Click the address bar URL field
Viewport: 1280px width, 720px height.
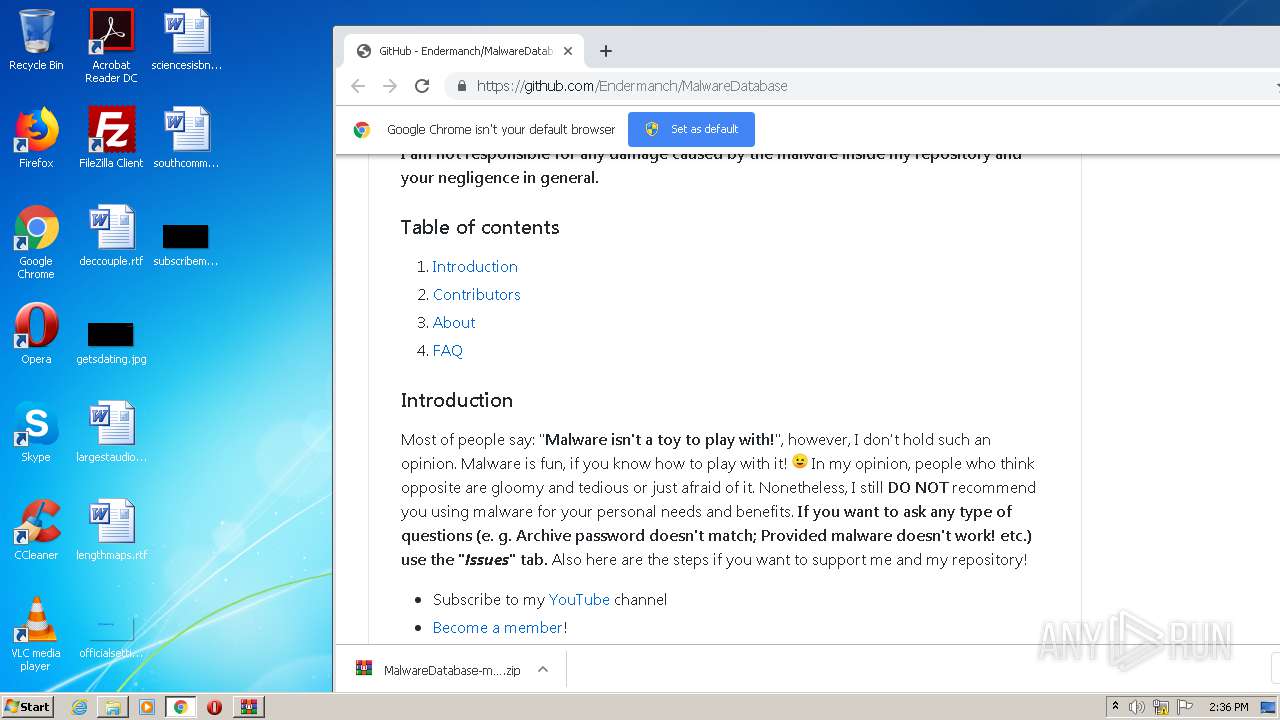click(x=632, y=86)
